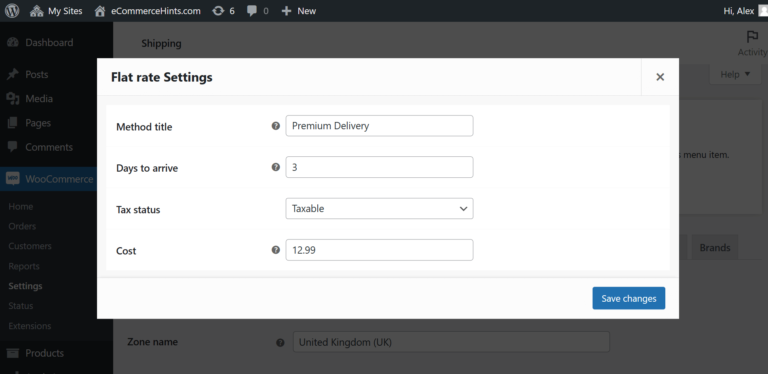Click the WordPress logo icon
This screenshot has width=768, height=374.
point(12,11)
